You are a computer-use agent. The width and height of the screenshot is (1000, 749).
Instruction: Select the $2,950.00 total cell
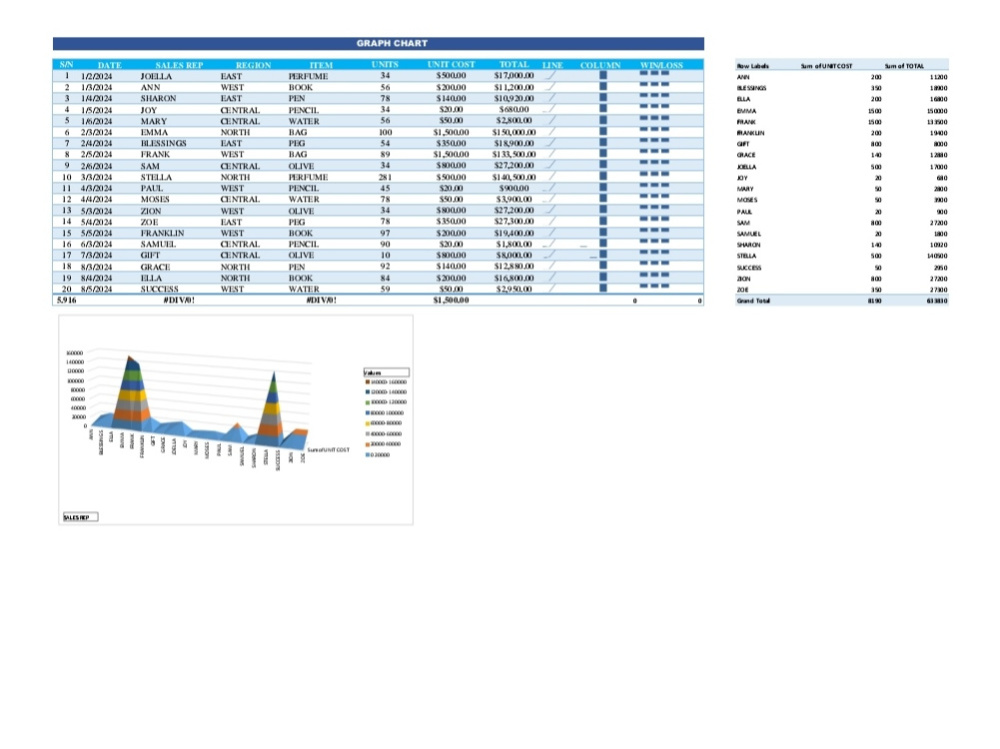click(x=514, y=289)
